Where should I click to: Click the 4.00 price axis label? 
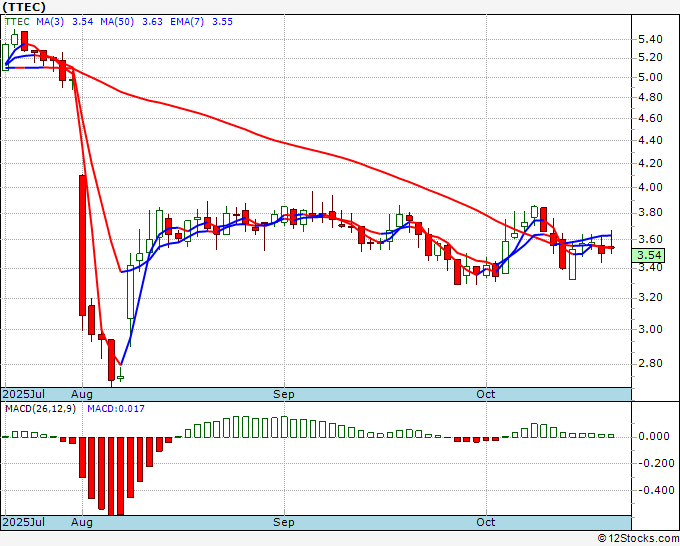pos(650,188)
